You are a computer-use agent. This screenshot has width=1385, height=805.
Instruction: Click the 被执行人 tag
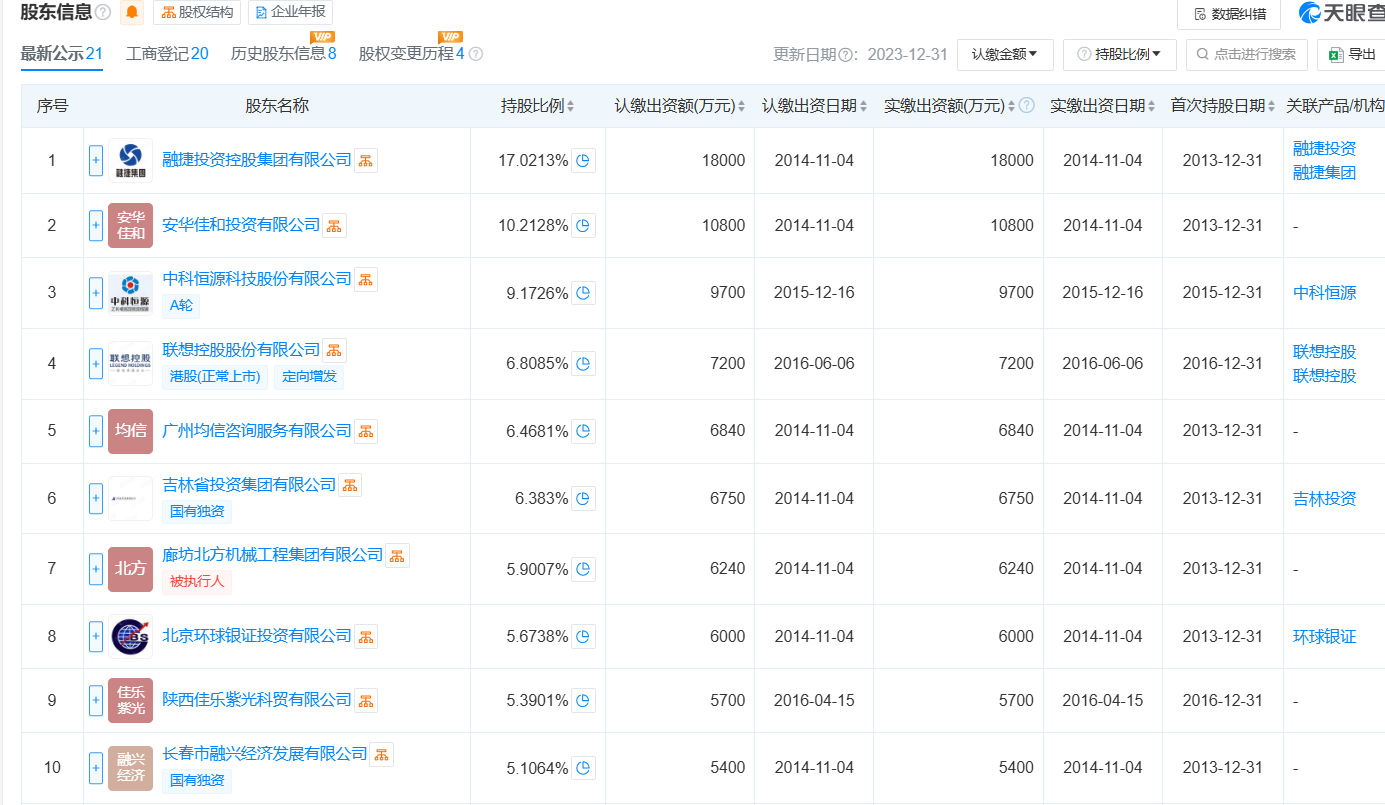pyautogui.click(x=197, y=582)
